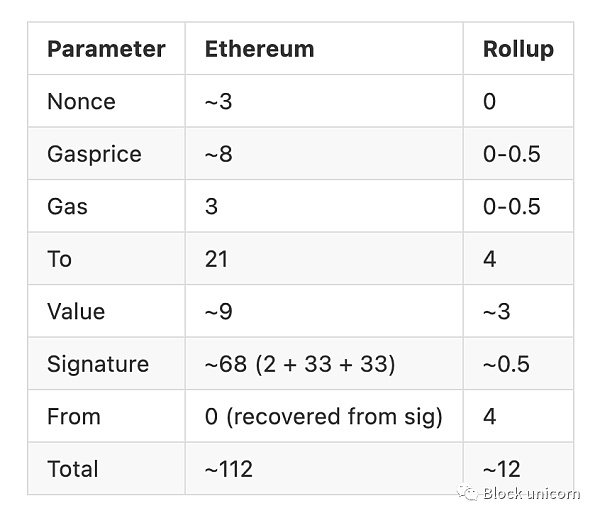600x518 pixels.
Task: Click the Value row label
Action: click(76, 311)
